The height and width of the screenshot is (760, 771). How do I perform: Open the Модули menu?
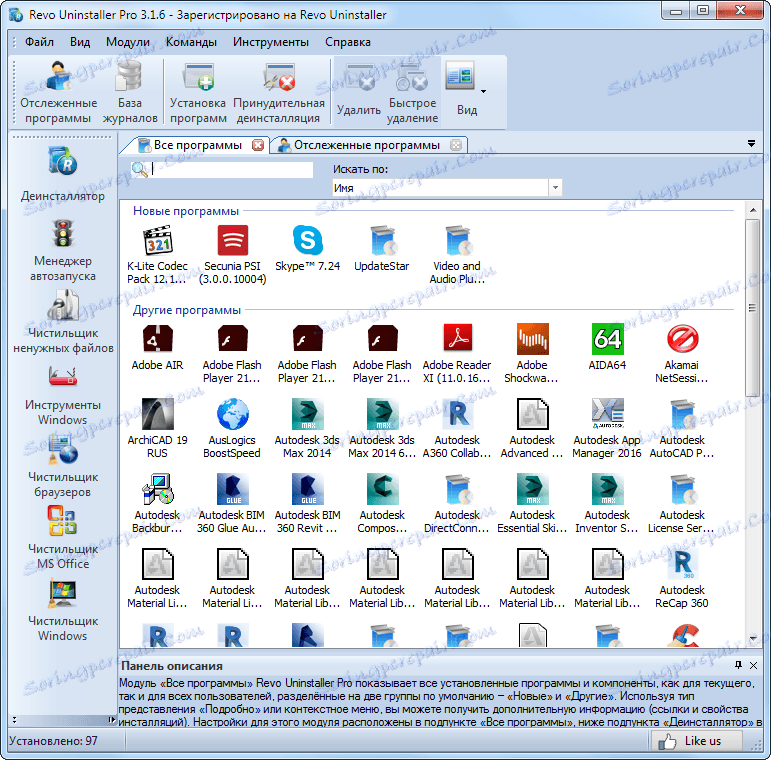pos(128,42)
